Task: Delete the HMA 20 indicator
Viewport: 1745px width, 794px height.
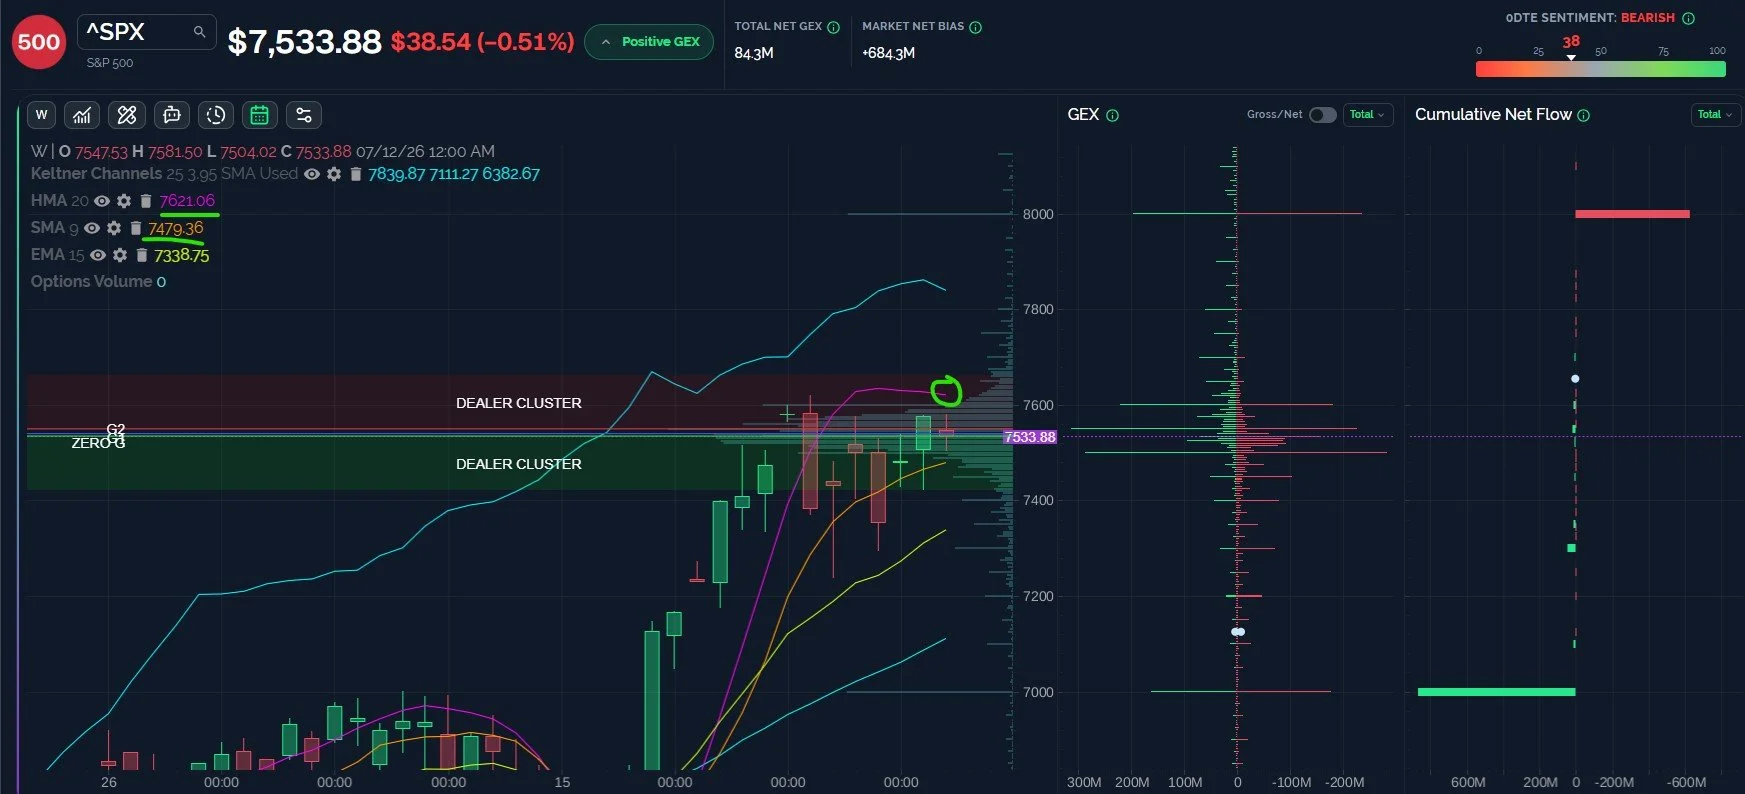Action: click(x=145, y=201)
